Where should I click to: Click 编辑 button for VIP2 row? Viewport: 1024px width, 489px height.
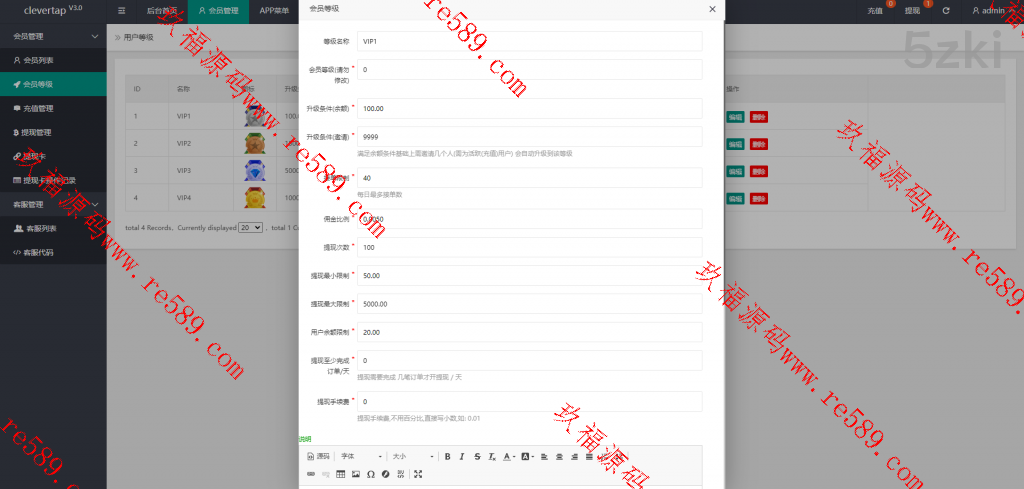pyautogui.click(x=735, y=144)
